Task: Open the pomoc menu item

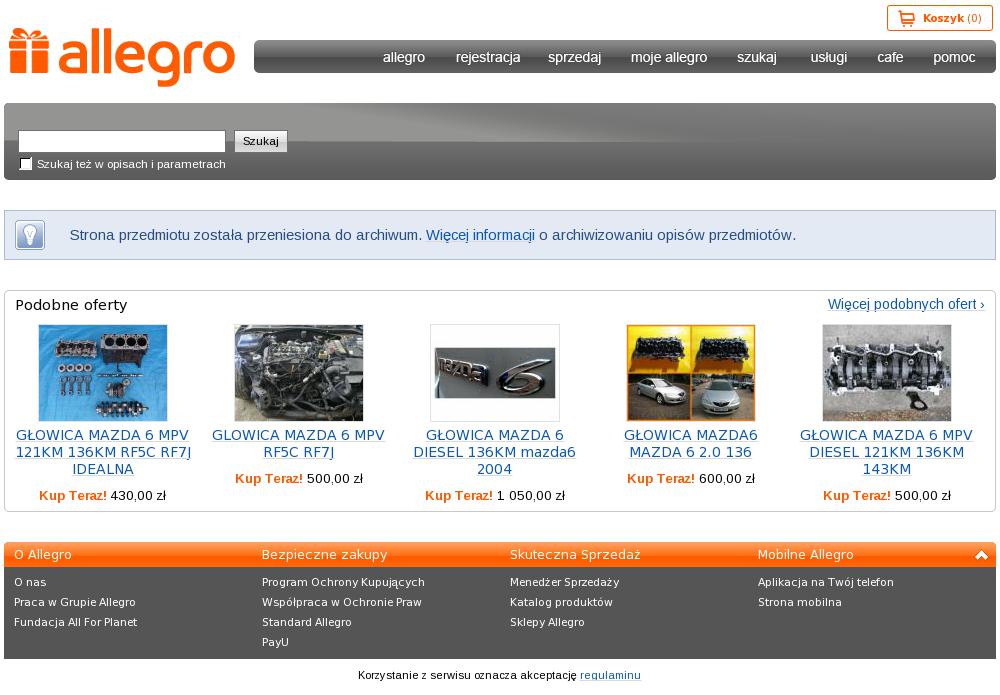Action: [x=953, y=57]
